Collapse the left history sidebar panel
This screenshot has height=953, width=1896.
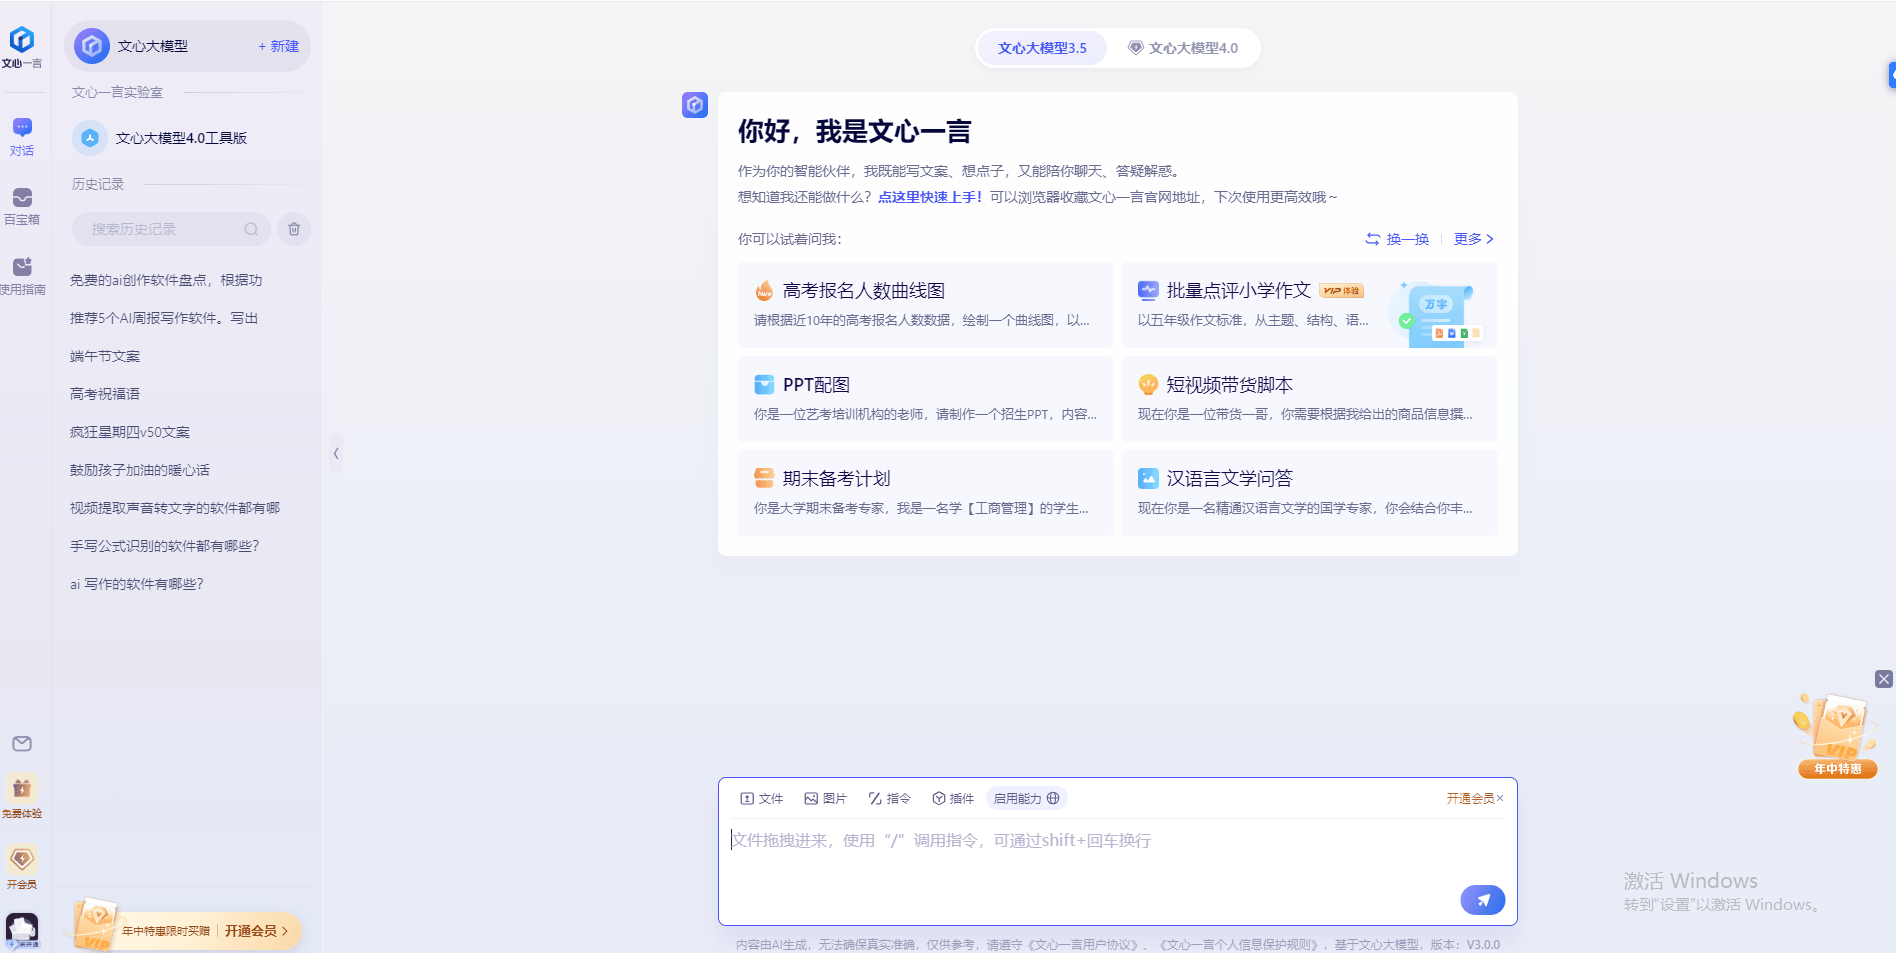point(336,454)
